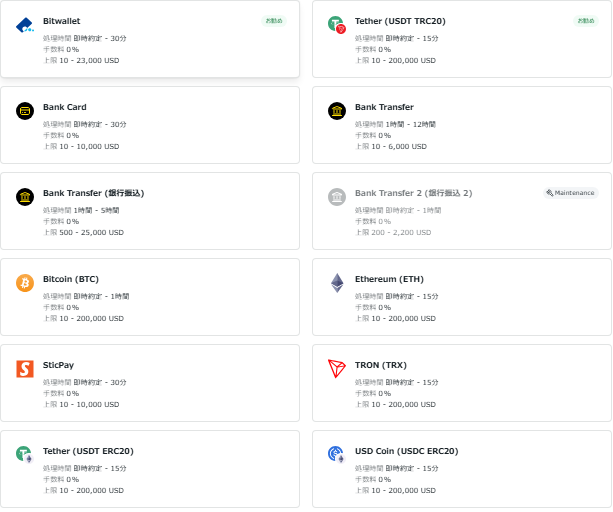Click Bitwallet fee 0% line
Screen dimensions: 613x512
point(61,50)
